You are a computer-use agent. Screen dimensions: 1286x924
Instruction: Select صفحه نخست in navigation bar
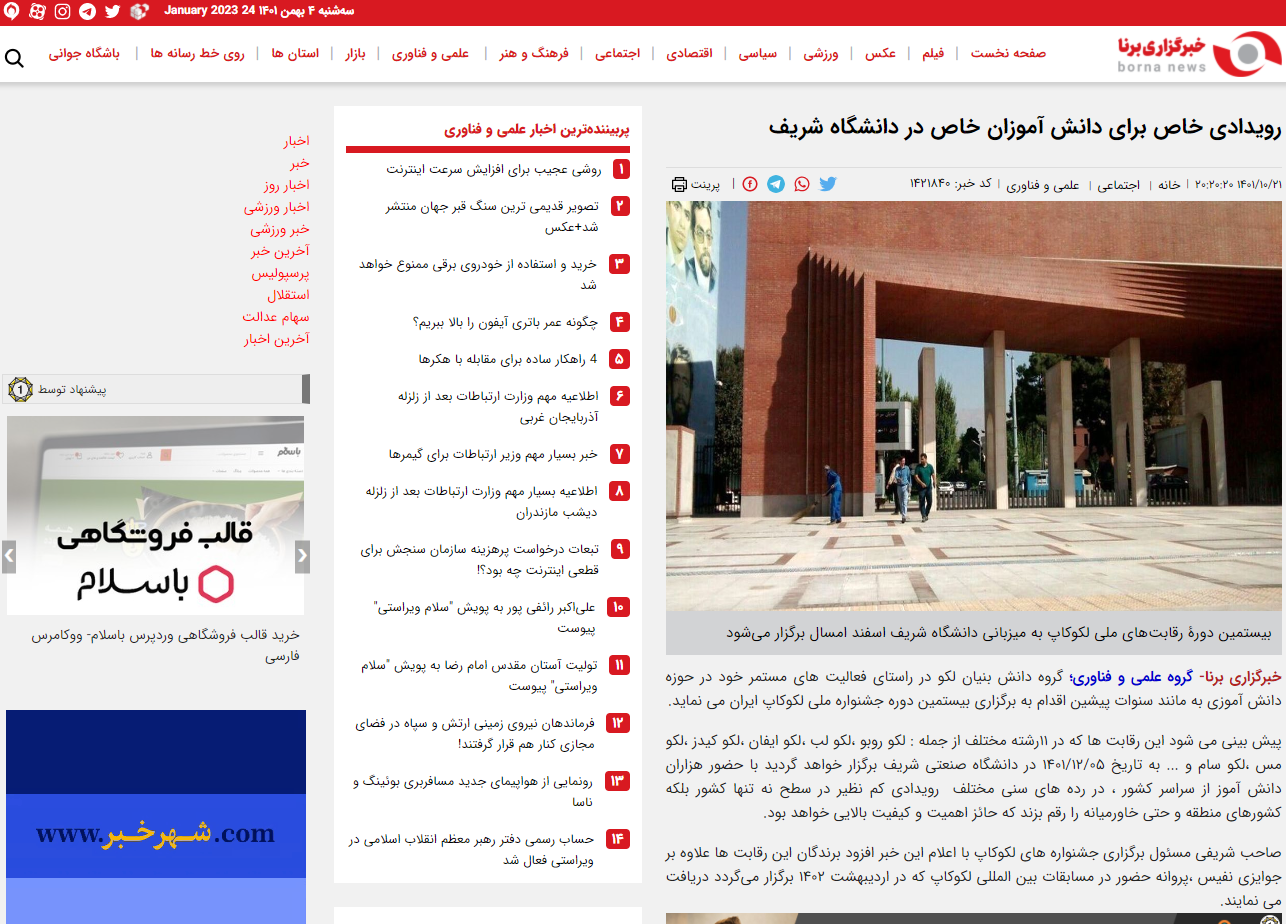pyautogui.click(x=1008, y=53)
